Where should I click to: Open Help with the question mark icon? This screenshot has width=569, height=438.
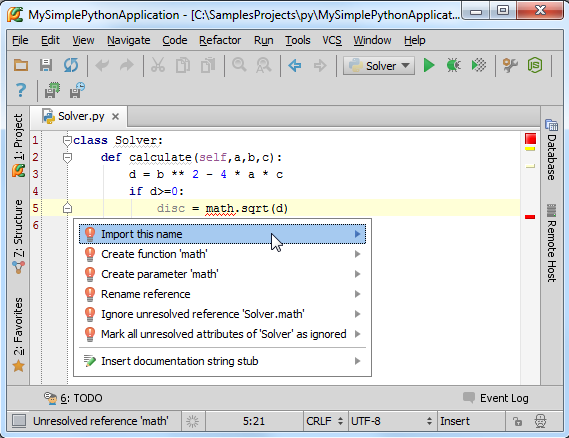(21, 90)
